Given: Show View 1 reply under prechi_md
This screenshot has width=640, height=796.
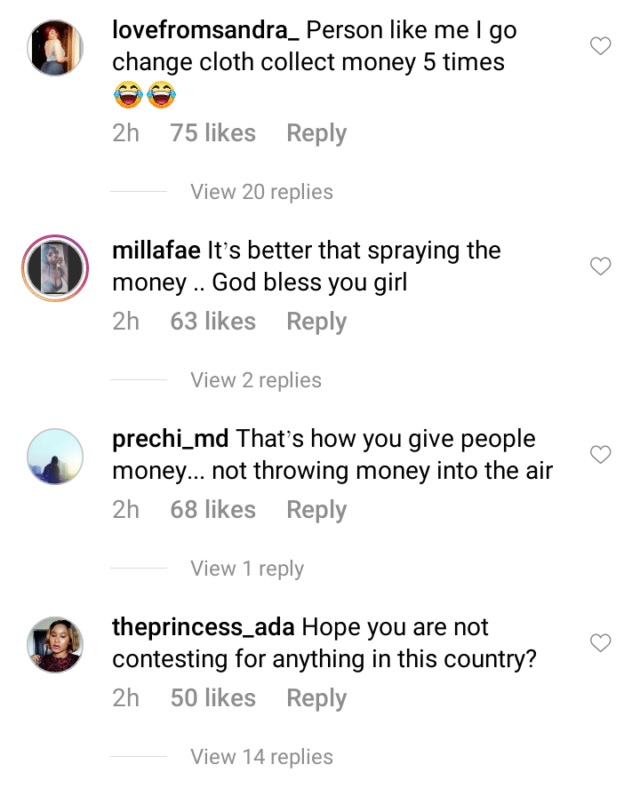Looking at the screenshot, I should coord(246,569).
